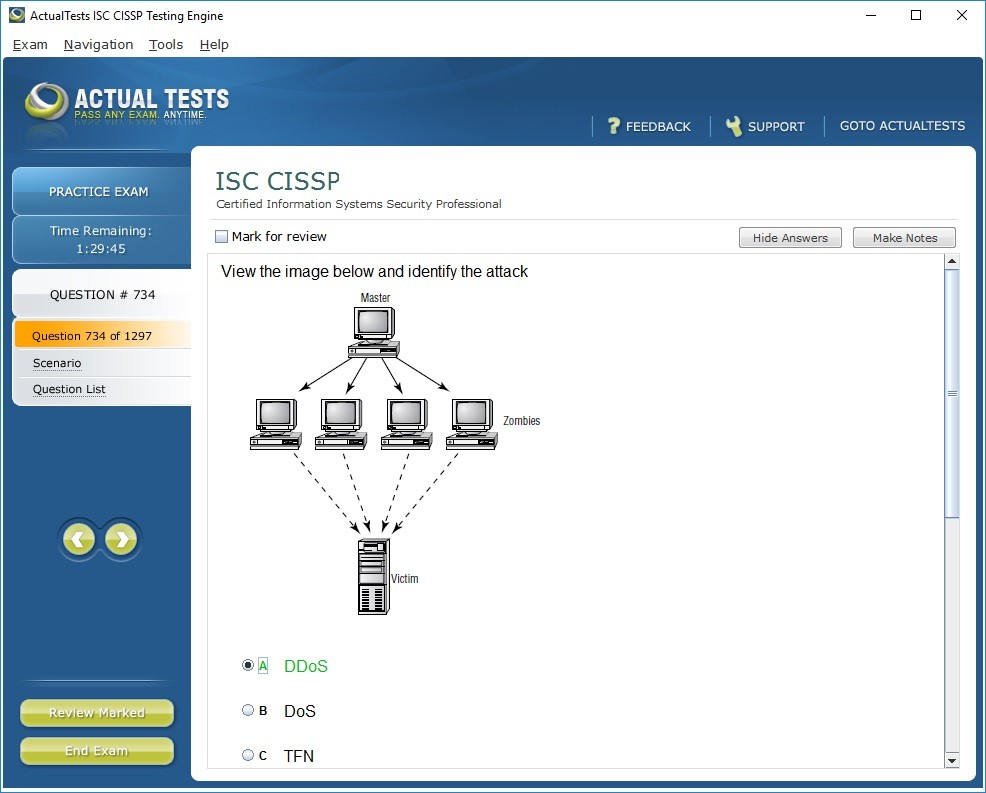
Task: Click the Victim server in diagram
Action: 373,576
